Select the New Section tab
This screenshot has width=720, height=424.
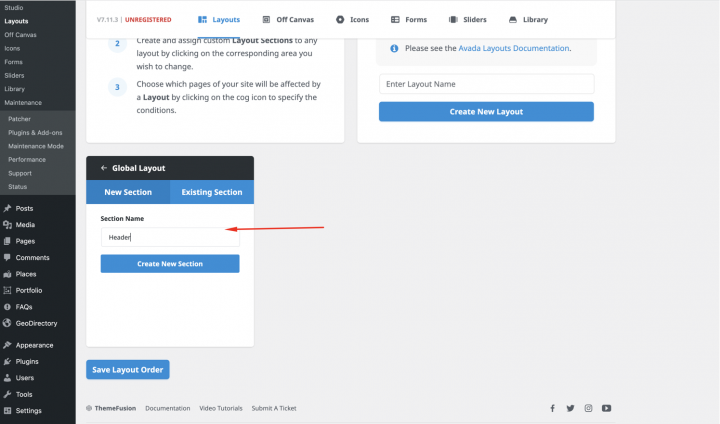pyautogui.click(x=128, y=192)
